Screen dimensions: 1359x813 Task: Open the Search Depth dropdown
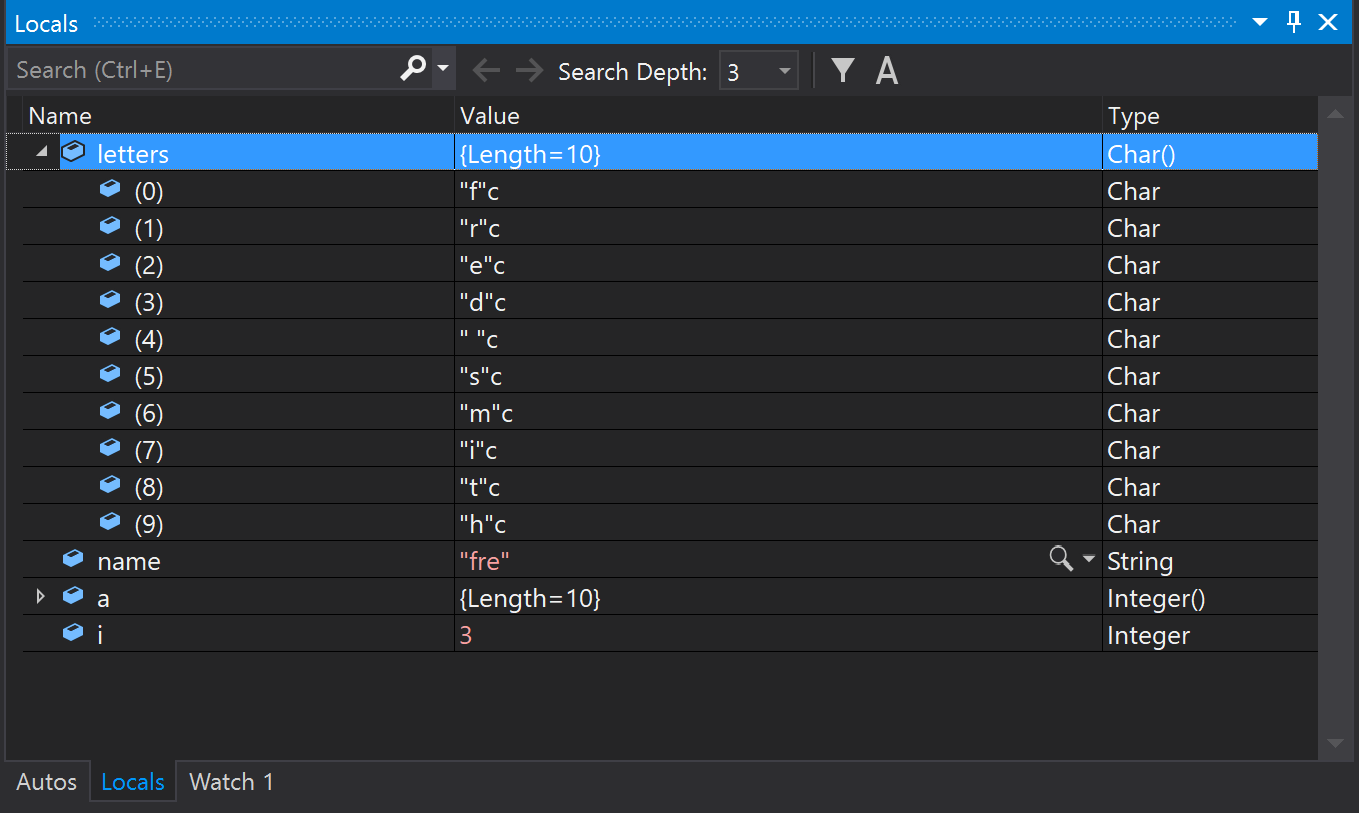tap(784, 70)
